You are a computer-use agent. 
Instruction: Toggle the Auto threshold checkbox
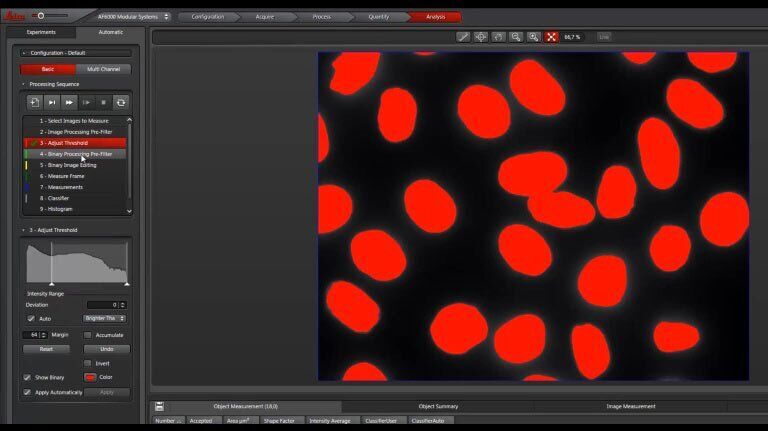coord(31,318)
